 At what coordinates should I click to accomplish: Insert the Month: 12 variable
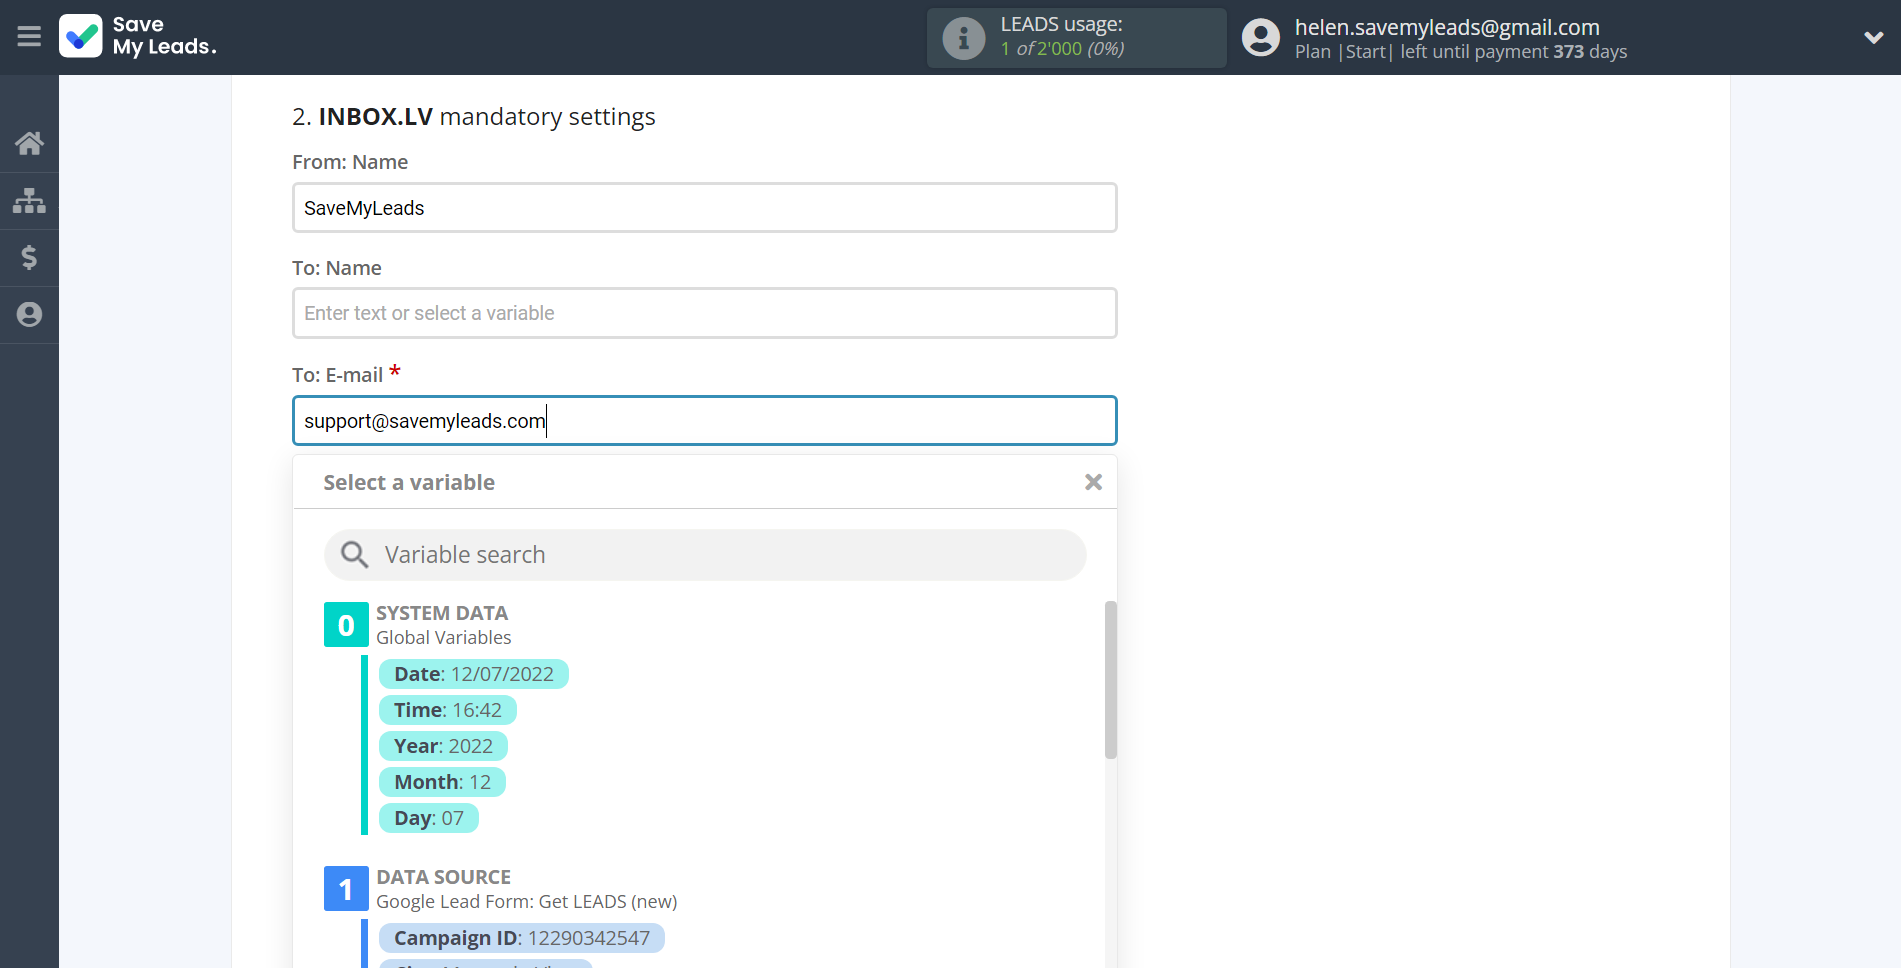[x=442, y=782]
